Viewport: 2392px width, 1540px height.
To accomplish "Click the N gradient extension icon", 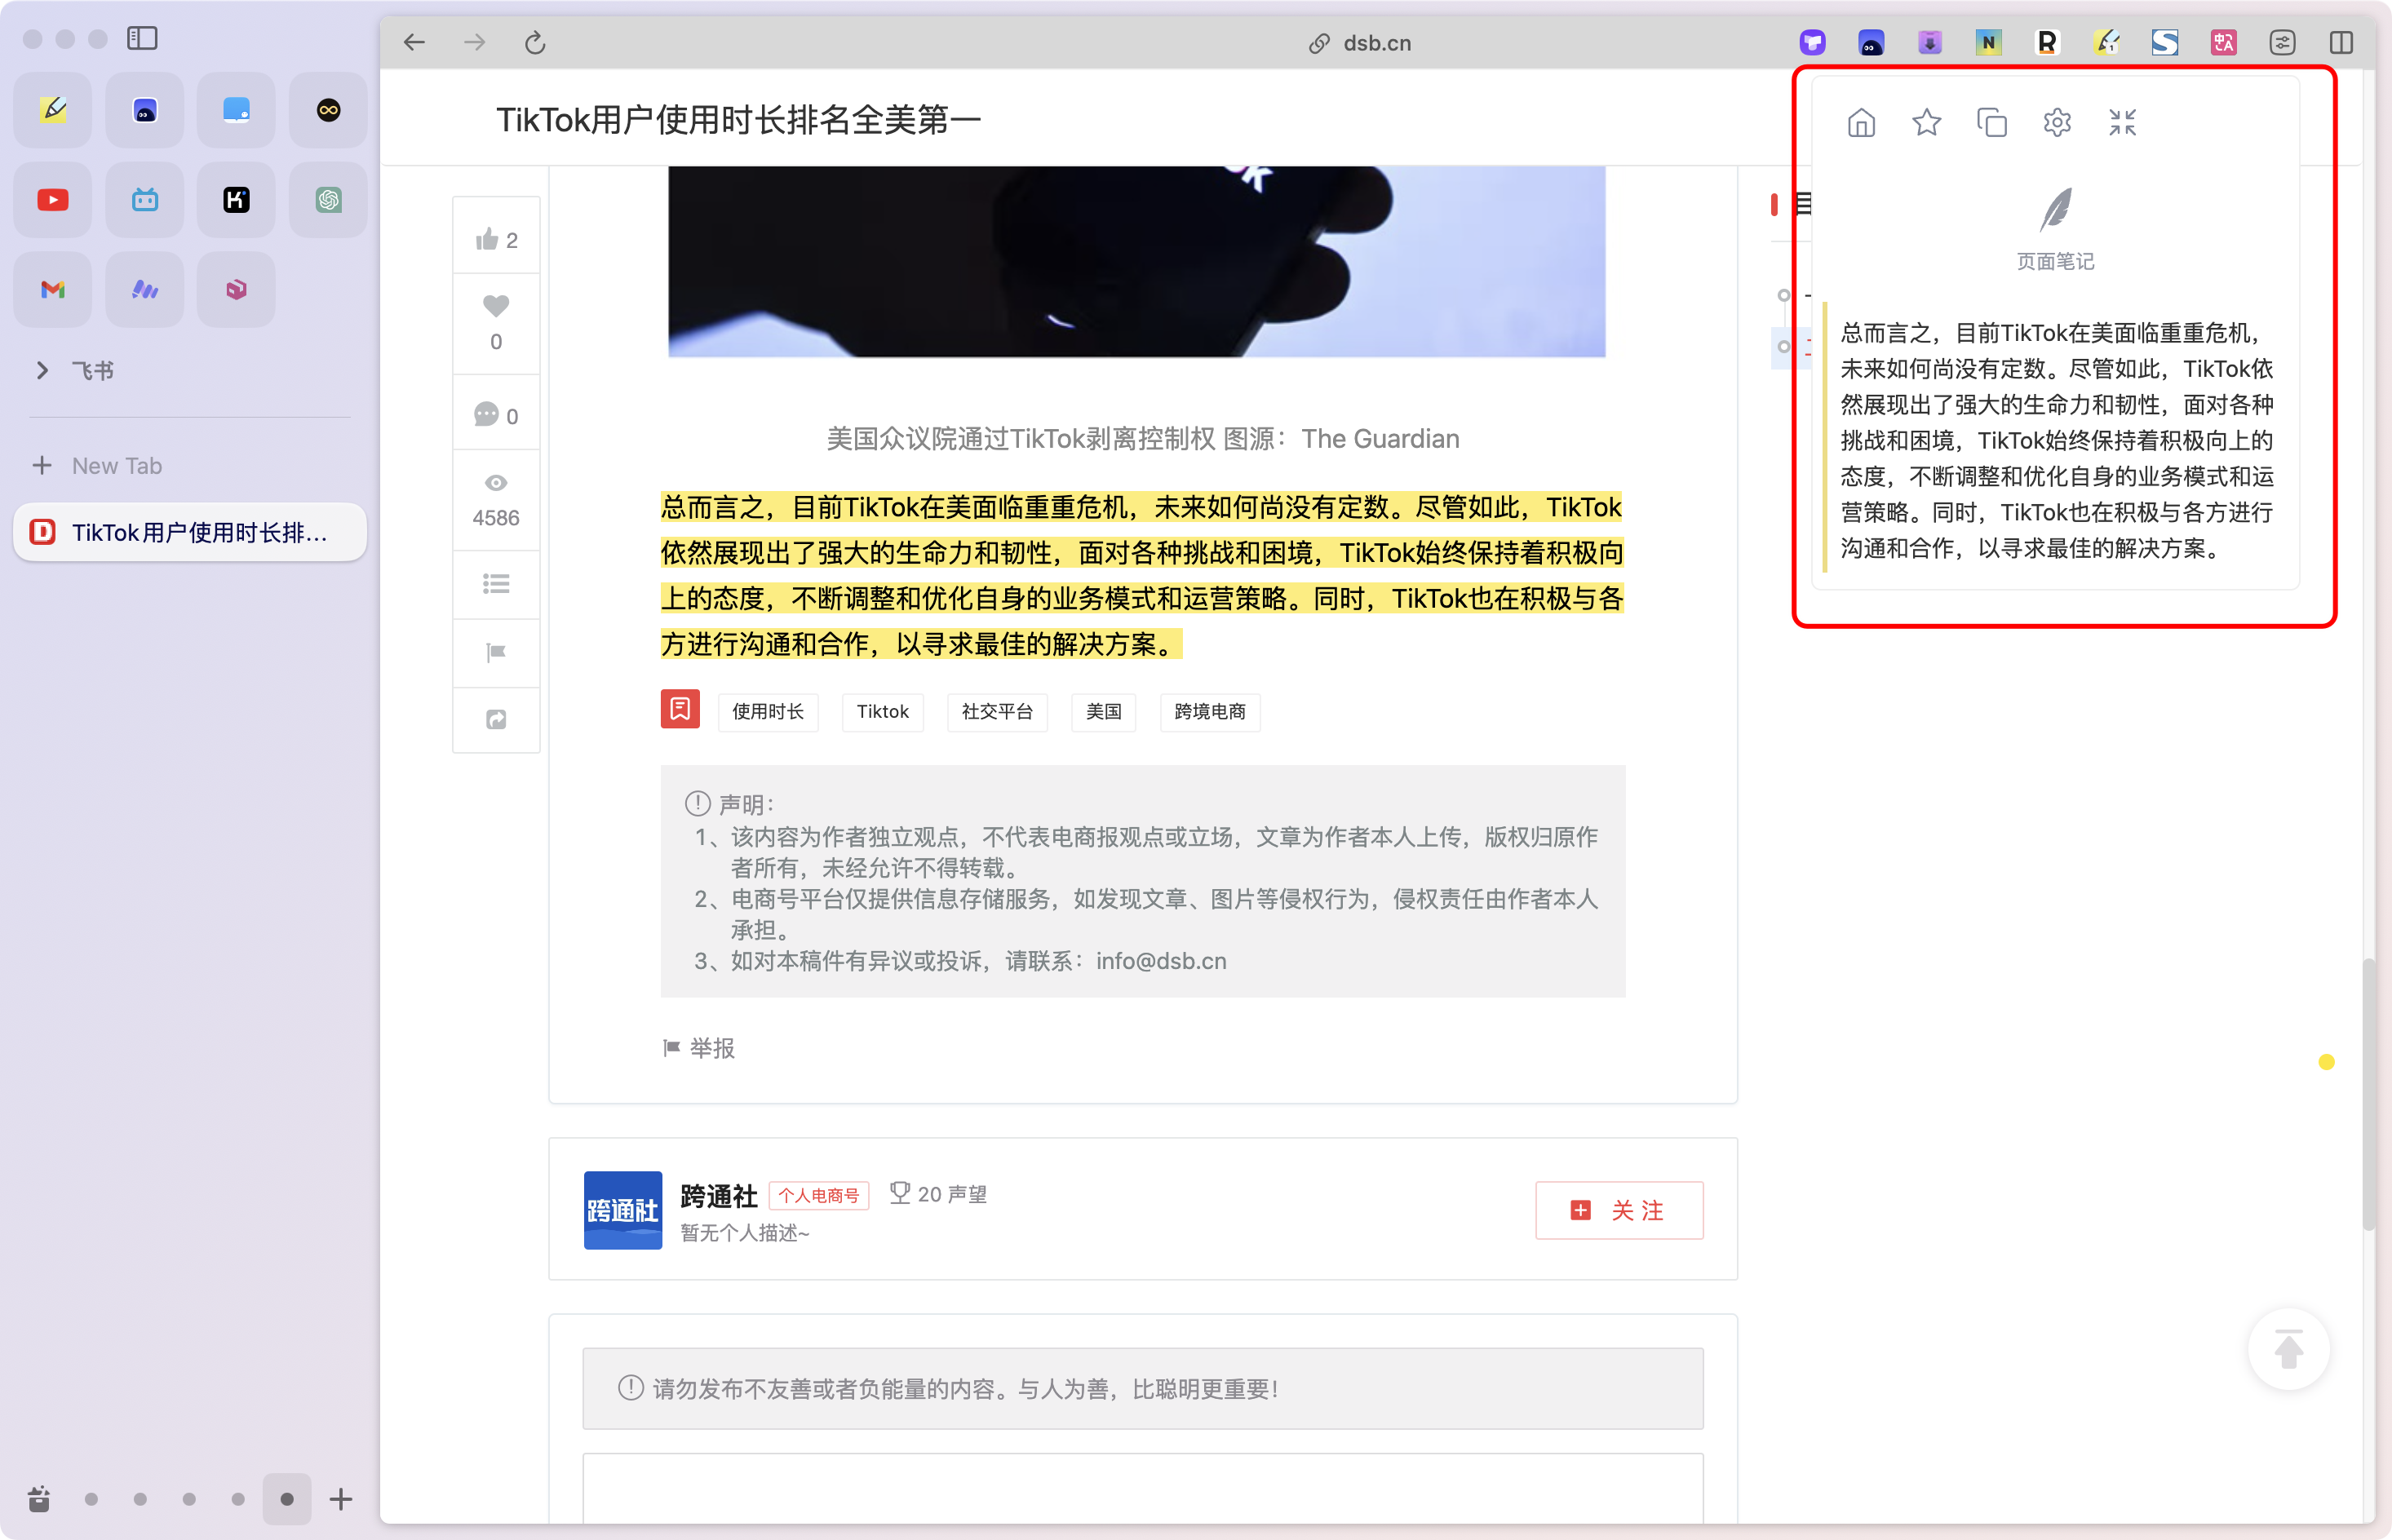I will [x=1988, y=42].
